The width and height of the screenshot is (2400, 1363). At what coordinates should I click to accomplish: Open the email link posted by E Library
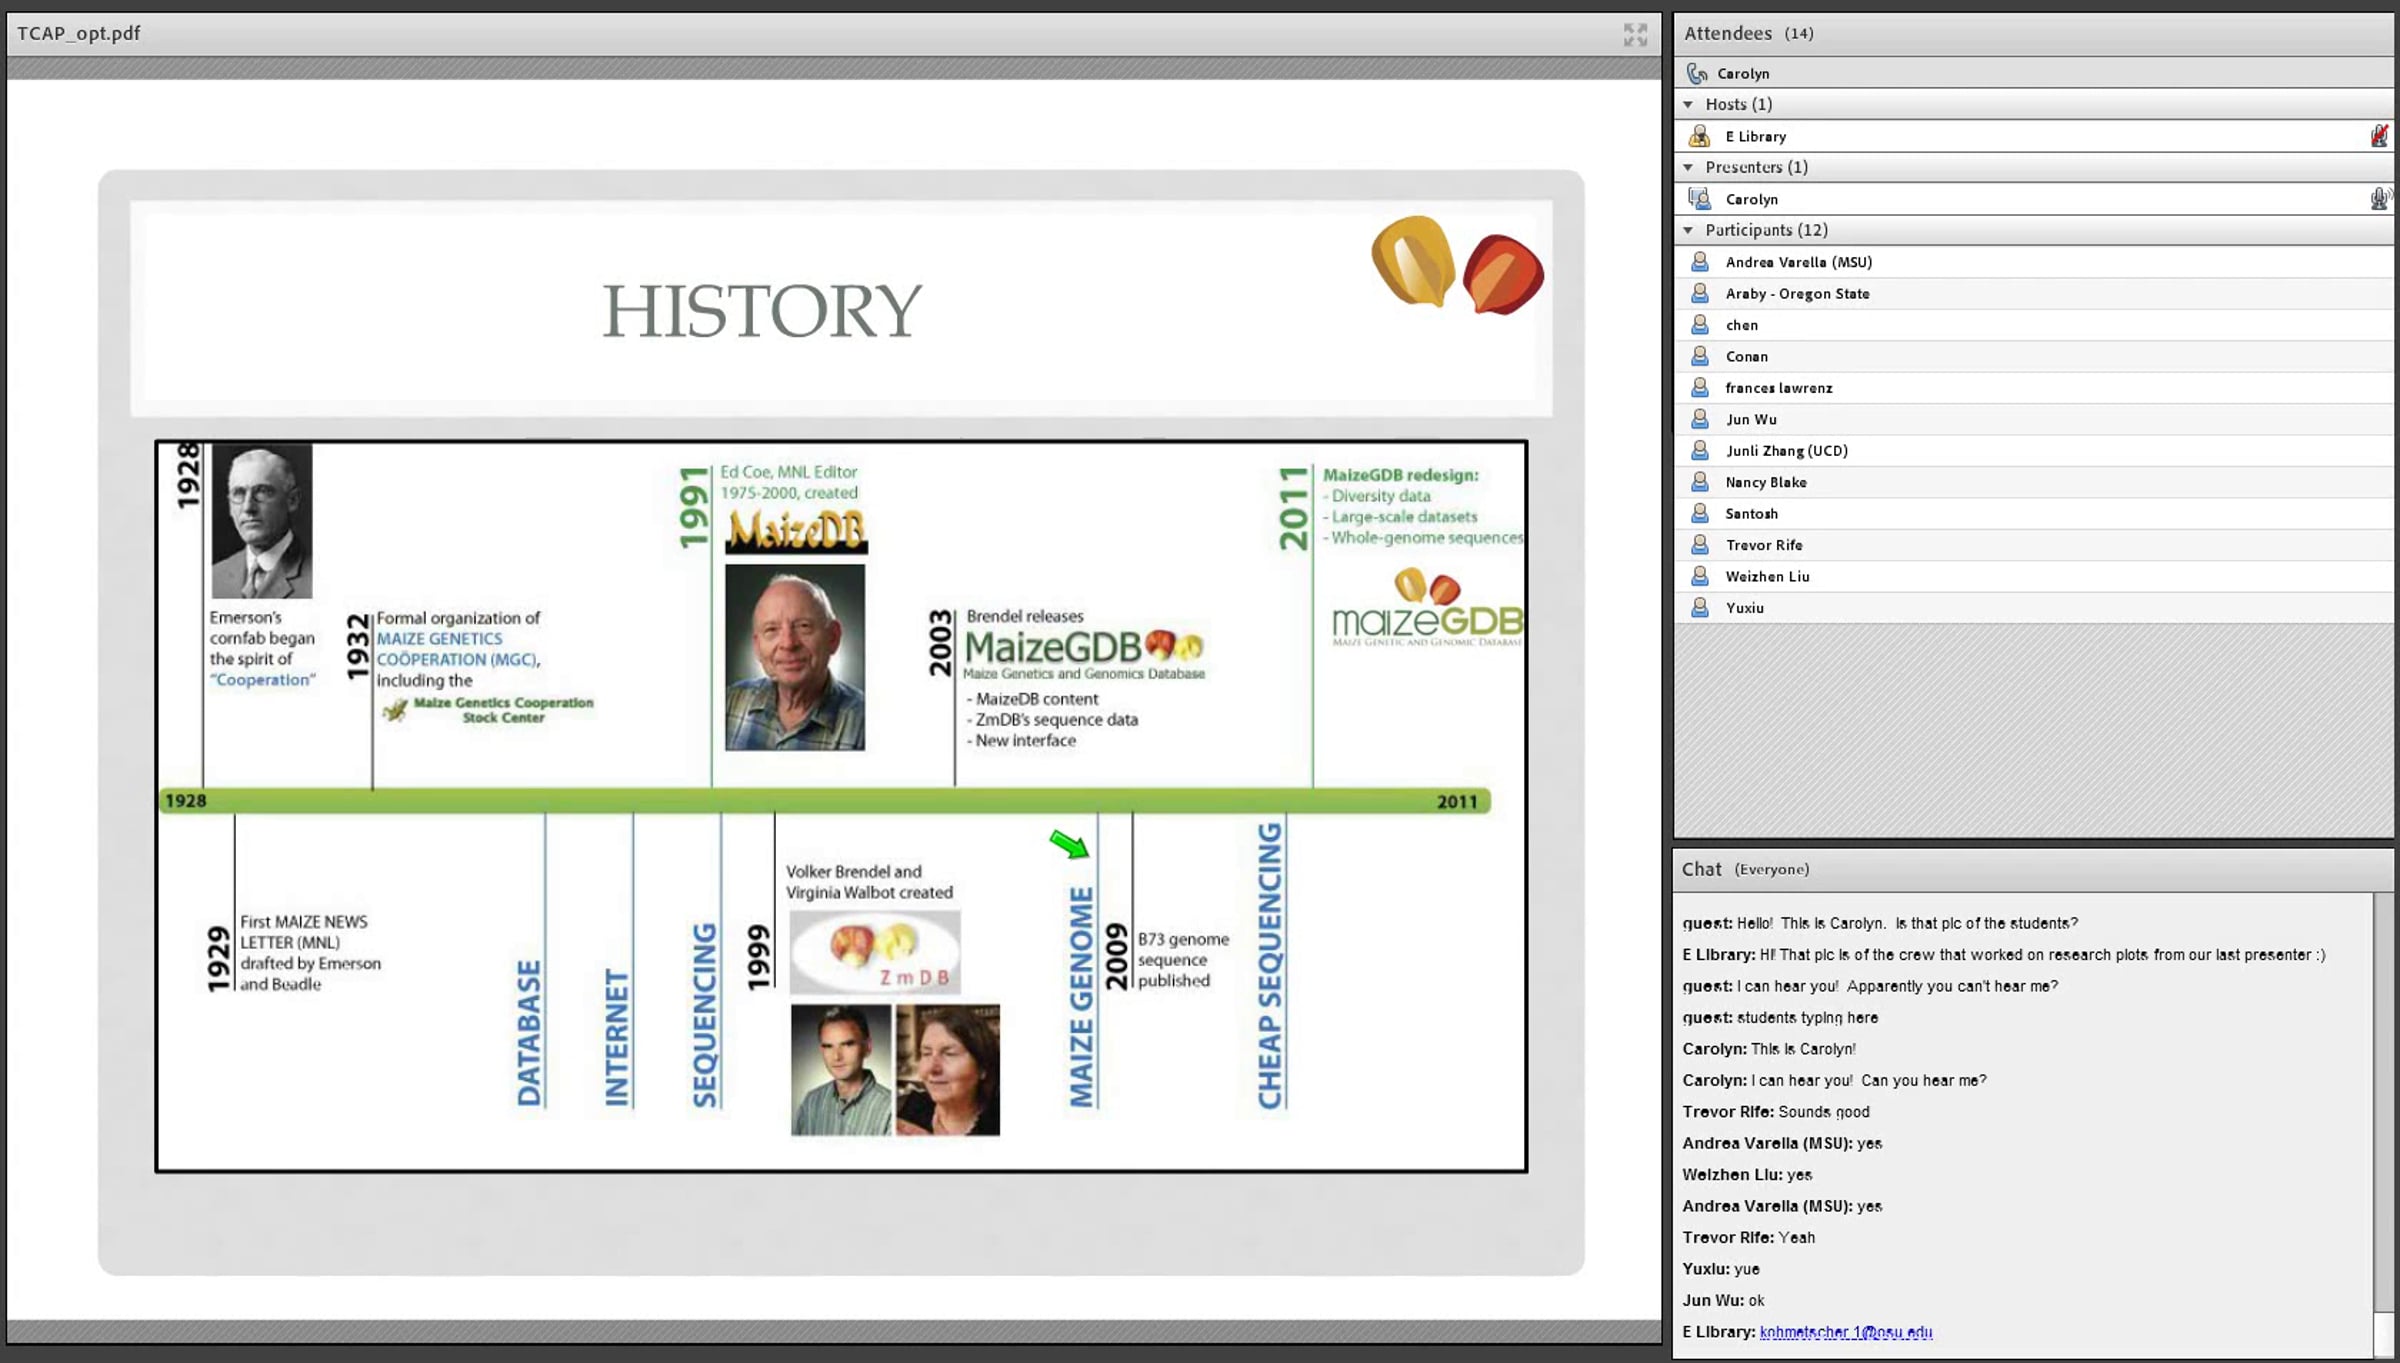(x=1845, y=1332)
